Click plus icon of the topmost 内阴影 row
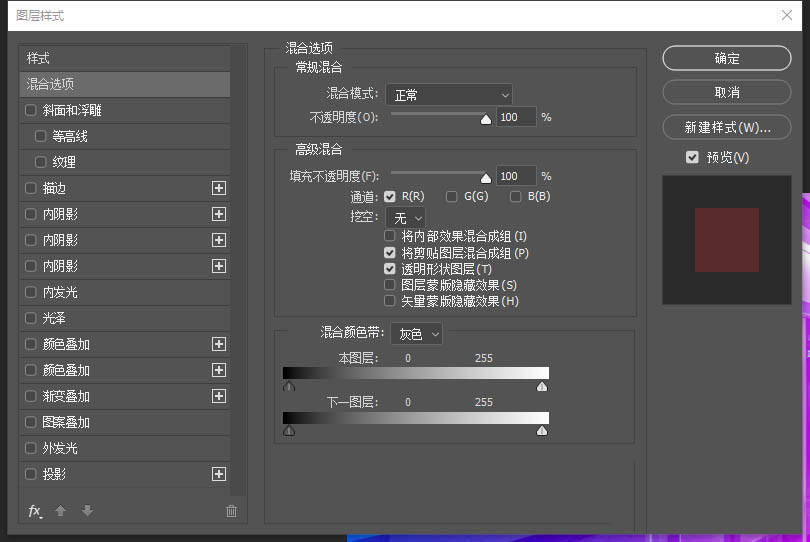 219,214
